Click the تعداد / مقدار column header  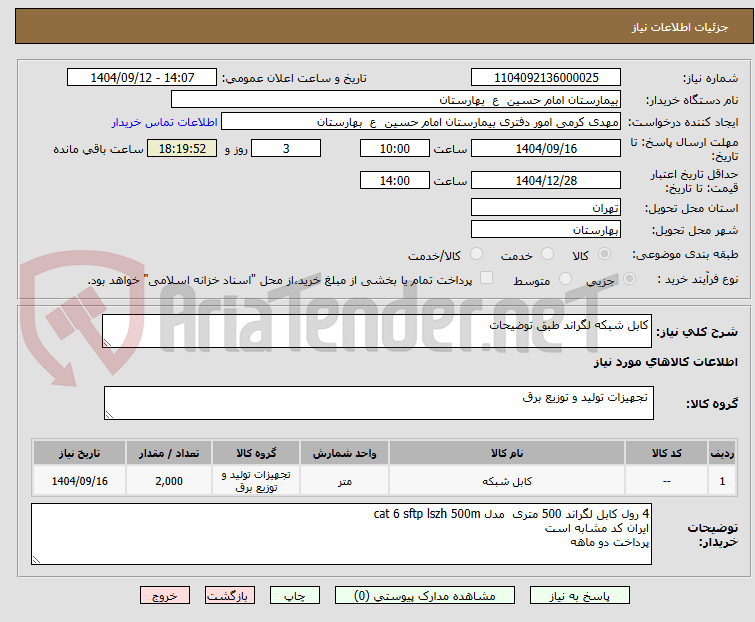click(x=169, y=453)
